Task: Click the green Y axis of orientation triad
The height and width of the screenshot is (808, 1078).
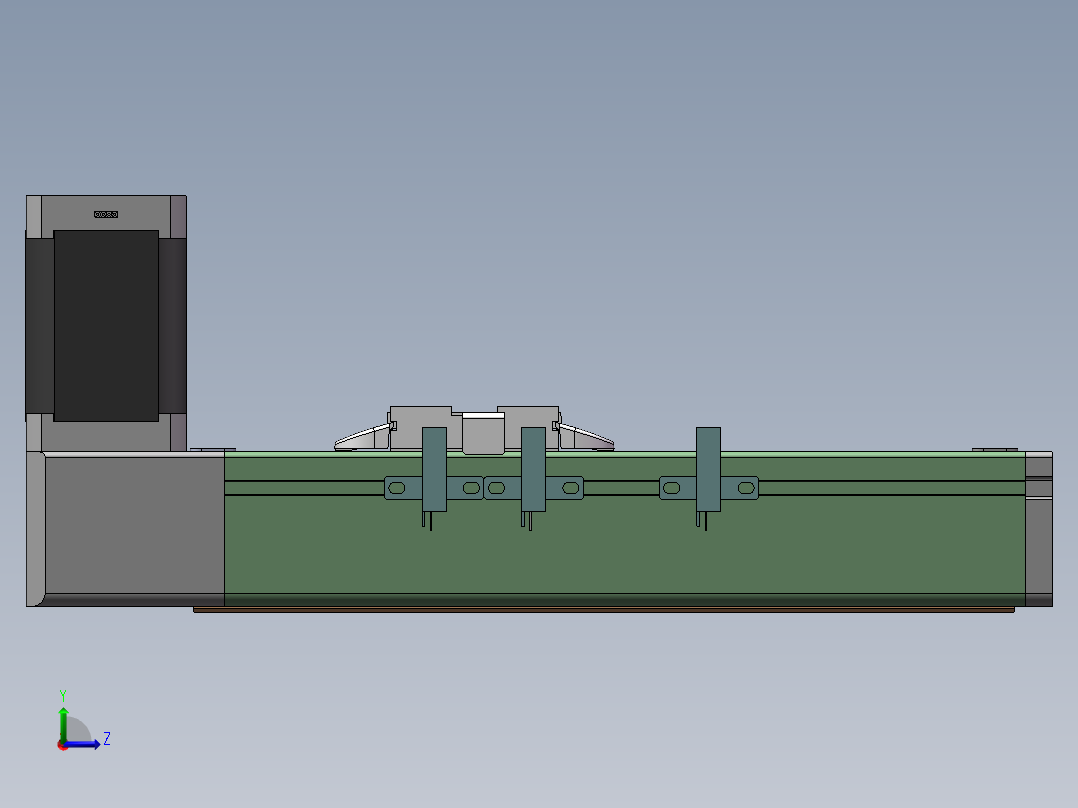Action: tap(63, 723)
